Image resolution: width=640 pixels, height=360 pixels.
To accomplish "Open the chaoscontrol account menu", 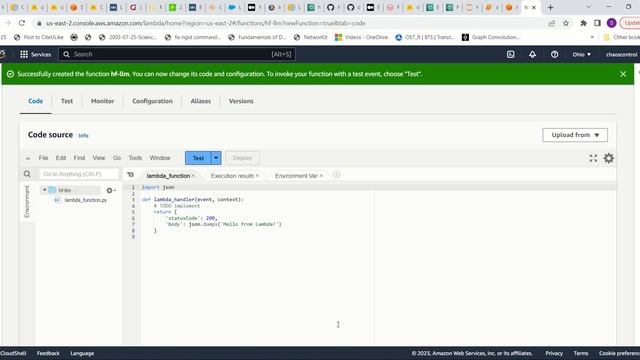I will click(x=621, y=54).
